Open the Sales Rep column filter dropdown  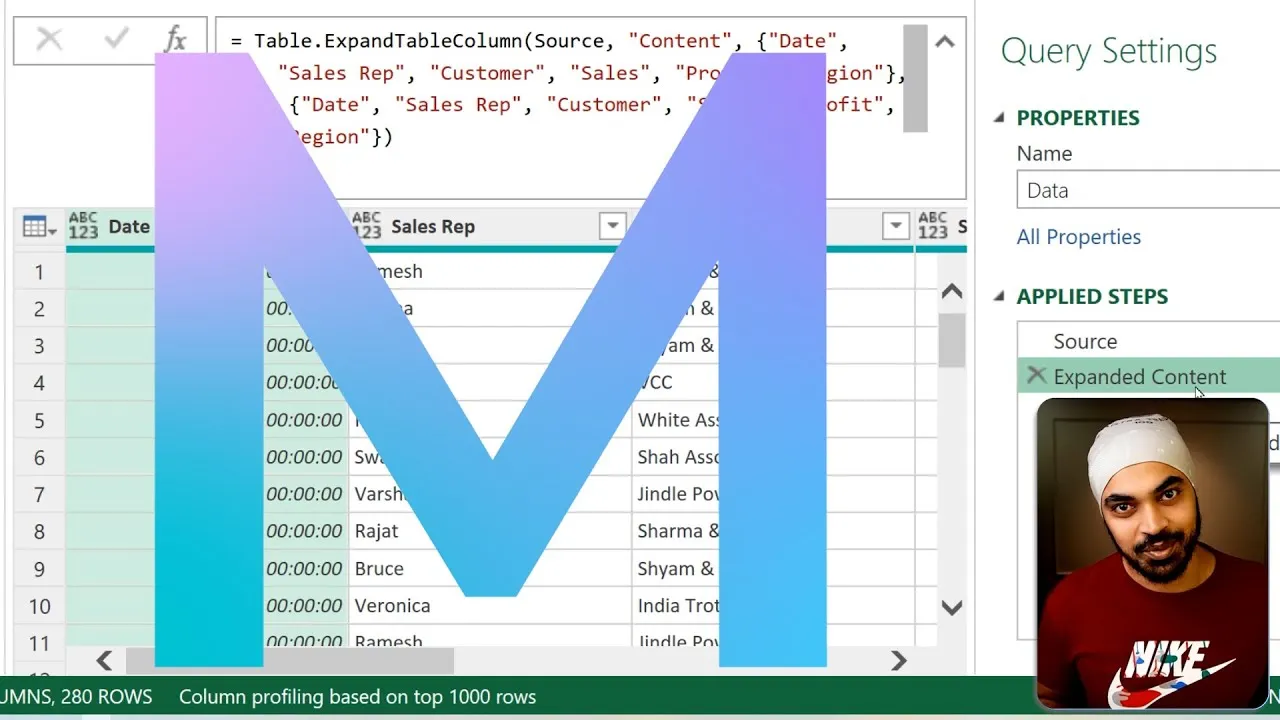click(612, 226)
